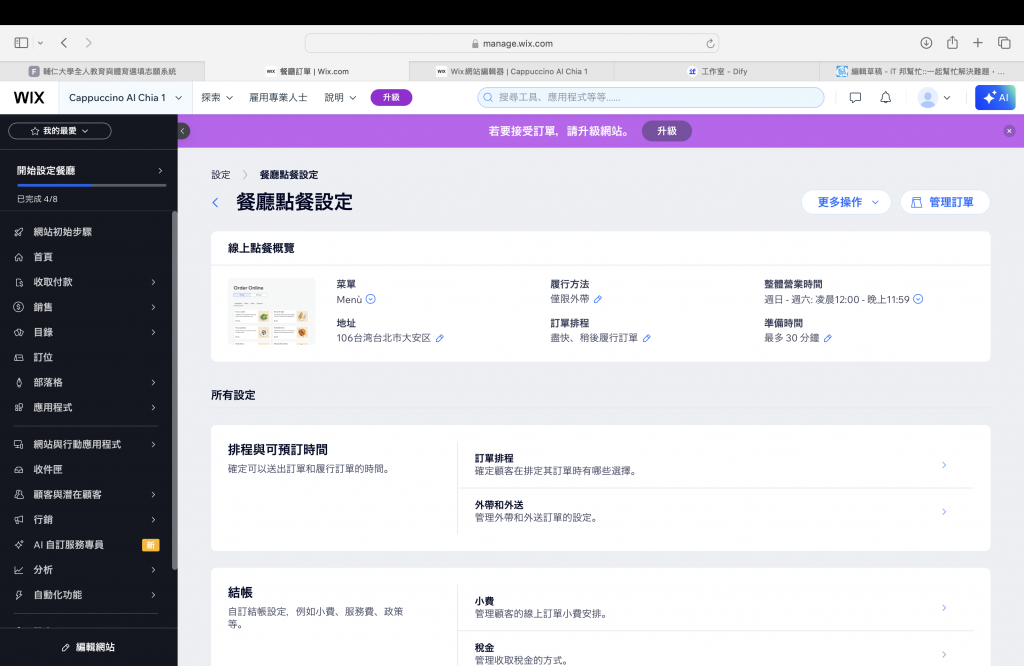This screenshot has height=666, width=1024.
Task: Click Safari's forward arrow
Action: [x=88, y=43]
